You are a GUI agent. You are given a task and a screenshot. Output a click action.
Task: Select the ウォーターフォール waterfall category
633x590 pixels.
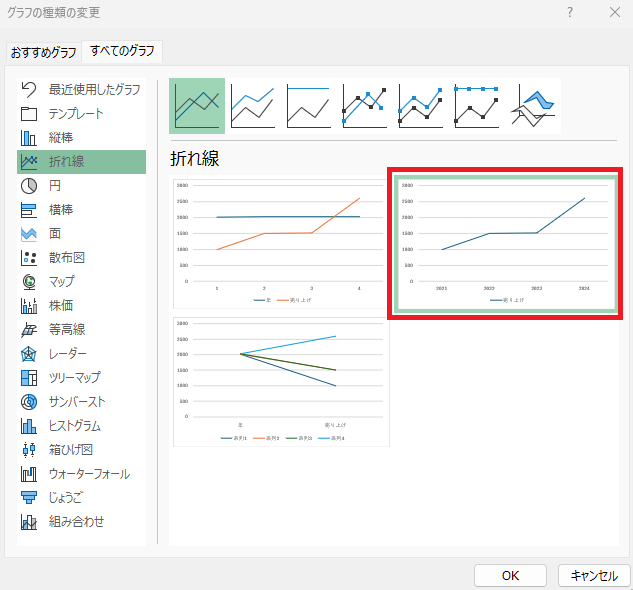(x=81, y=474)
